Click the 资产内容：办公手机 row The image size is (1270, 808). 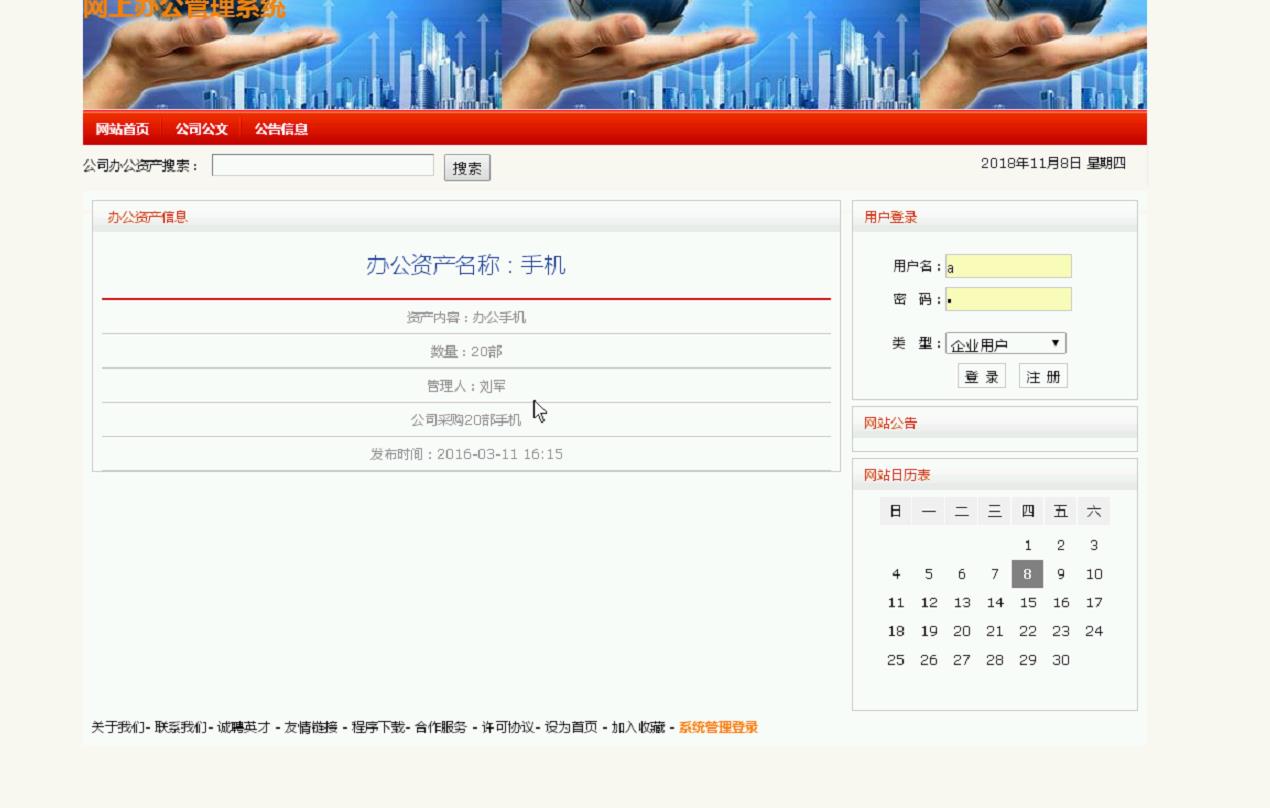pyautogui.click(x=466, y=317)
